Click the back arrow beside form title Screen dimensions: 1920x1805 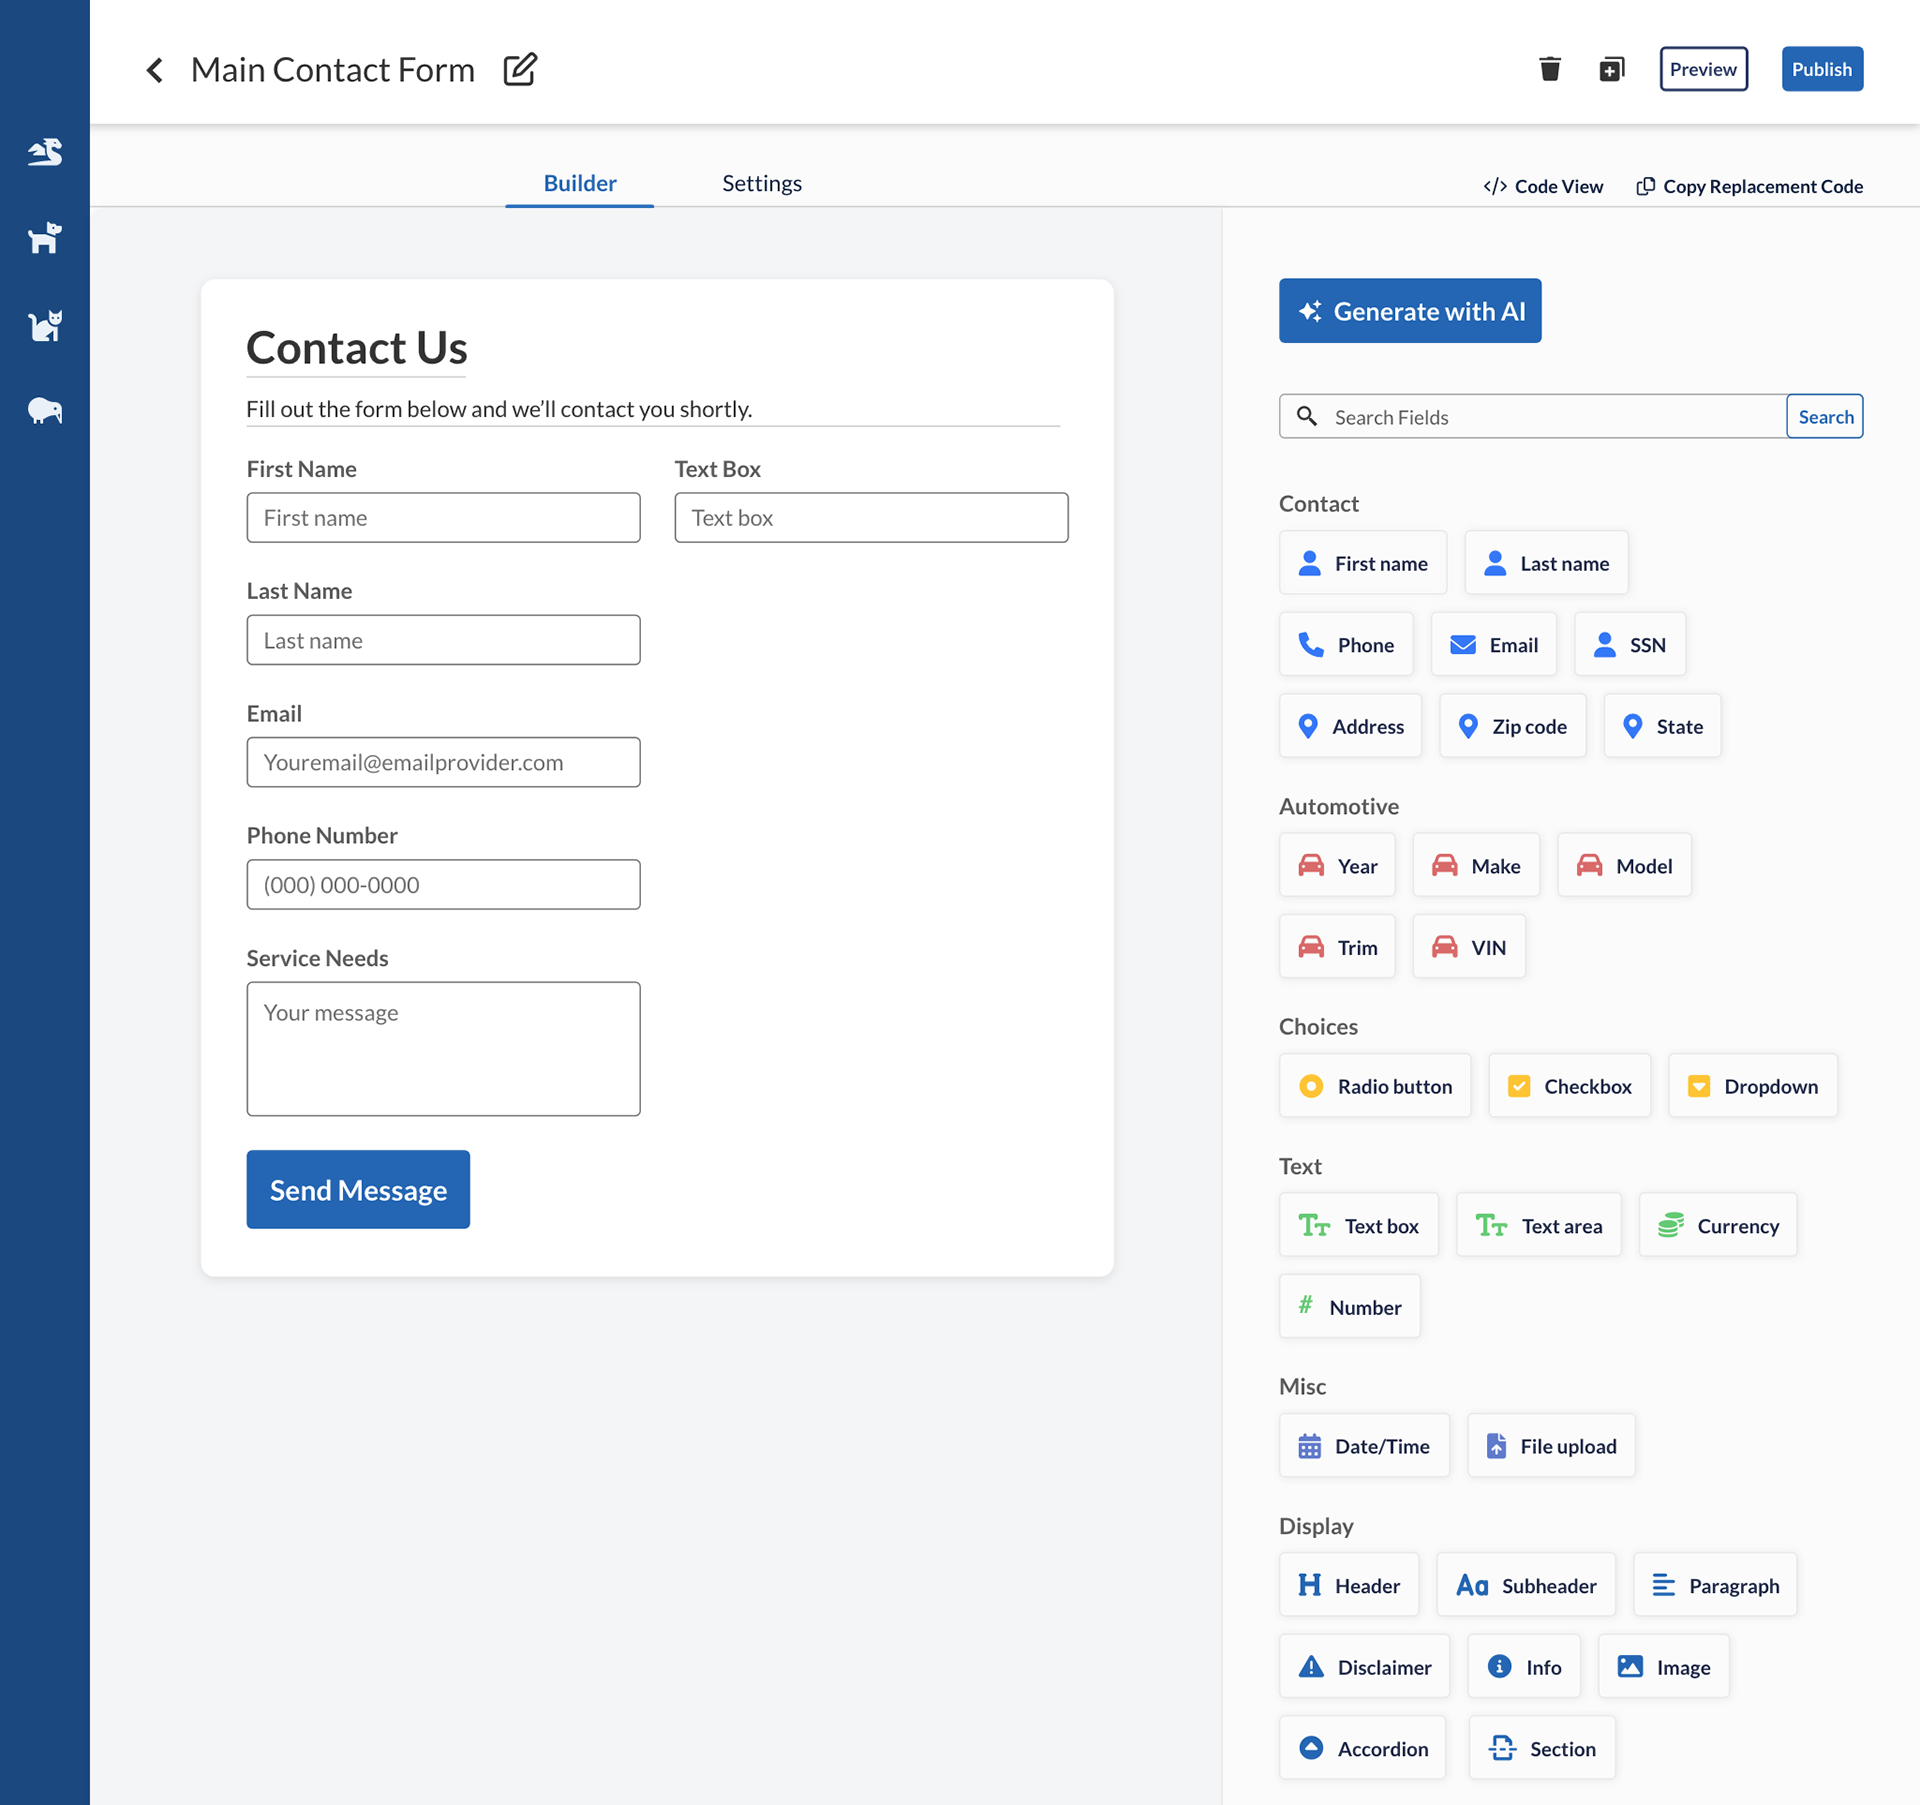(x=155, y=70)
